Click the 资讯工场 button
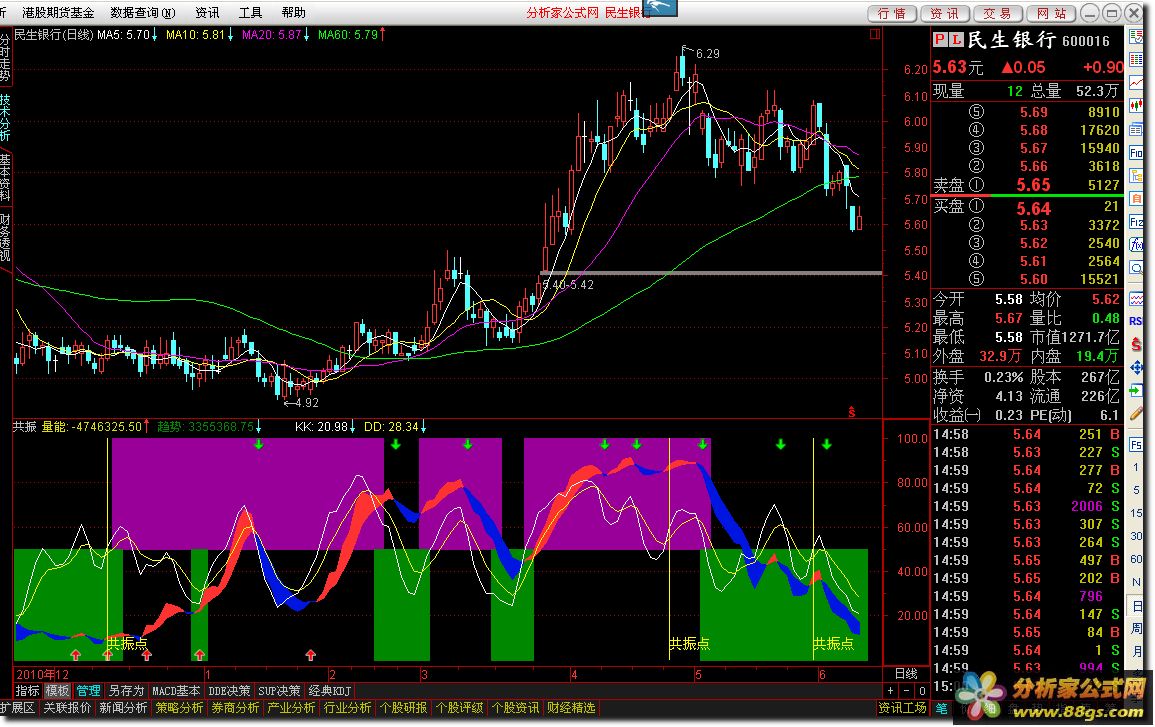This screenshot has height=727, width=1155. pos(902,708)
